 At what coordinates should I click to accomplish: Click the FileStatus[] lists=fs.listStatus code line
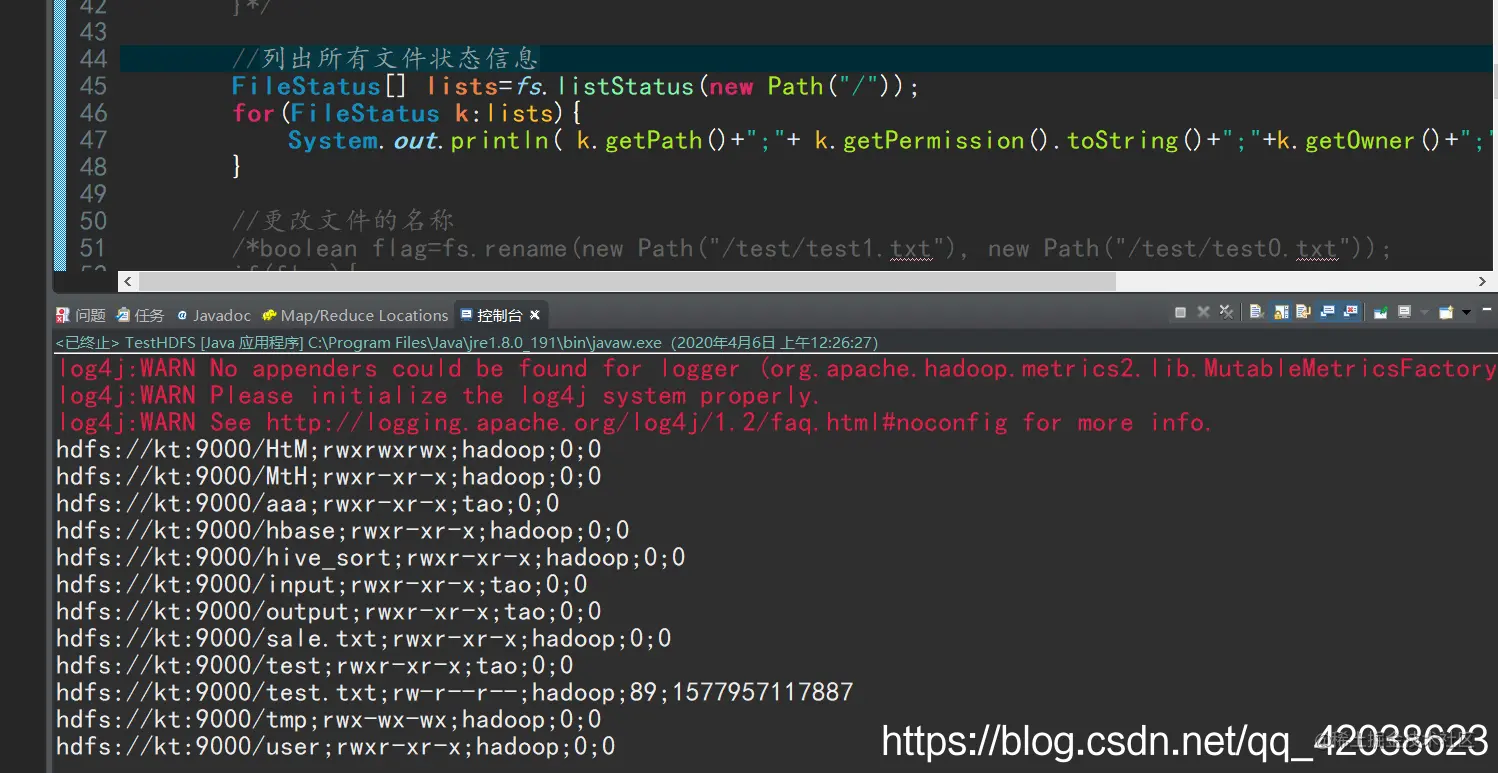(575, 86)
